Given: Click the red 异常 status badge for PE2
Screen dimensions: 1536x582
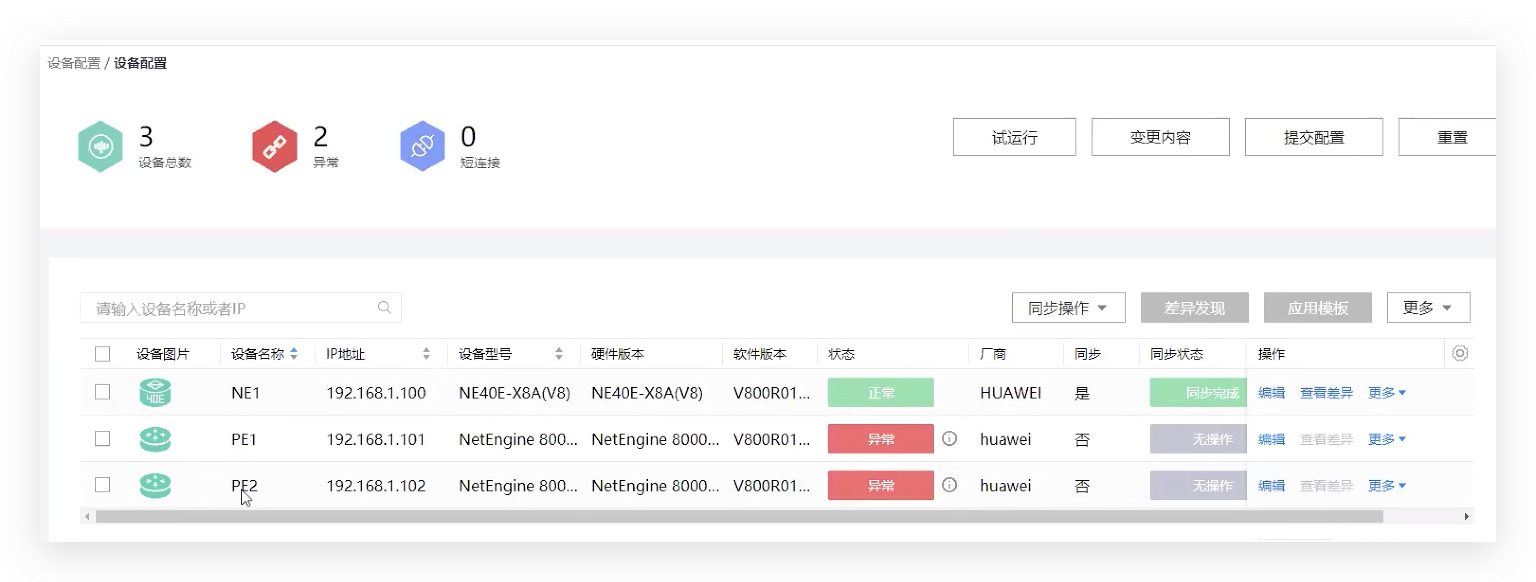Looking at the screenshot, I should (881, 486).
